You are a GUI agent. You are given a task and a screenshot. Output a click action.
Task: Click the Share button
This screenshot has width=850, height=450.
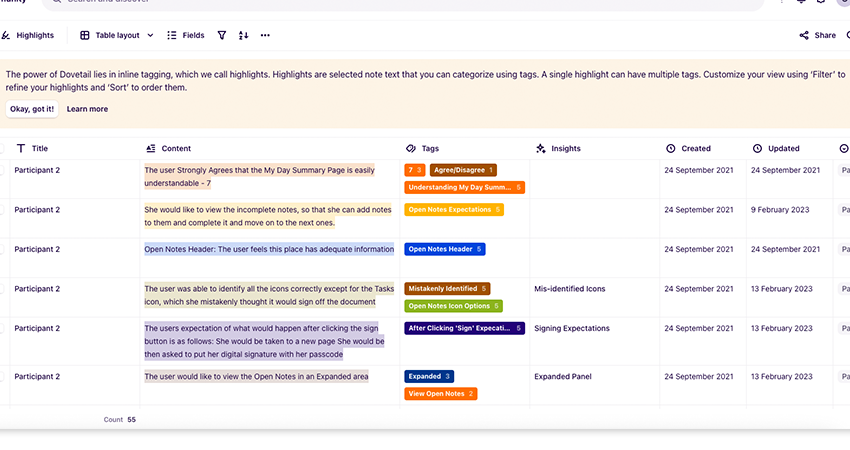point(817,35)
